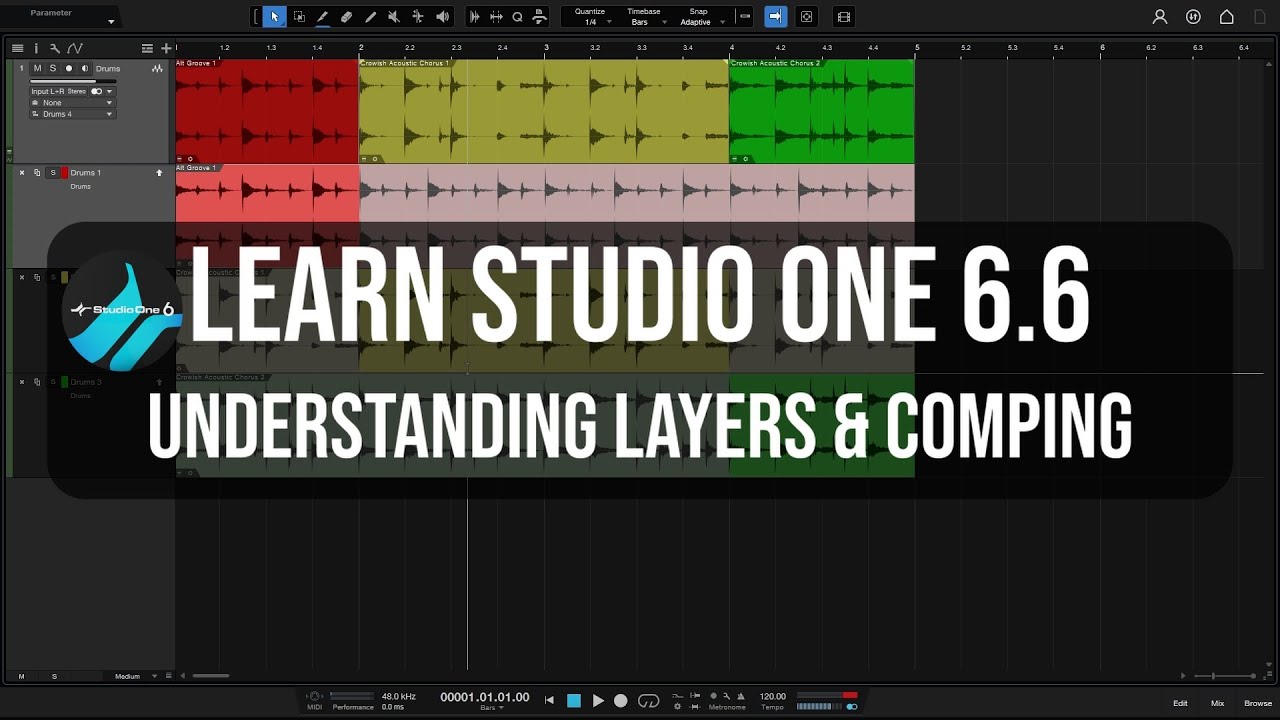Click timeline ruler at bar 3
This screenshot has width=1280, height=720.
tap(546, 47)
